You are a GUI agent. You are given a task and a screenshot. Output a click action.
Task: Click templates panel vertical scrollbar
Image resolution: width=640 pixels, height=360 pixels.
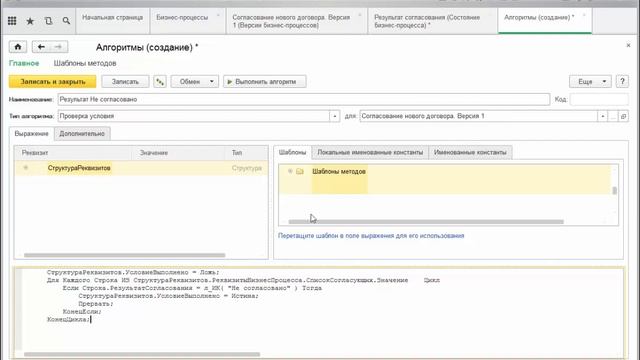[x=614, y=191]
